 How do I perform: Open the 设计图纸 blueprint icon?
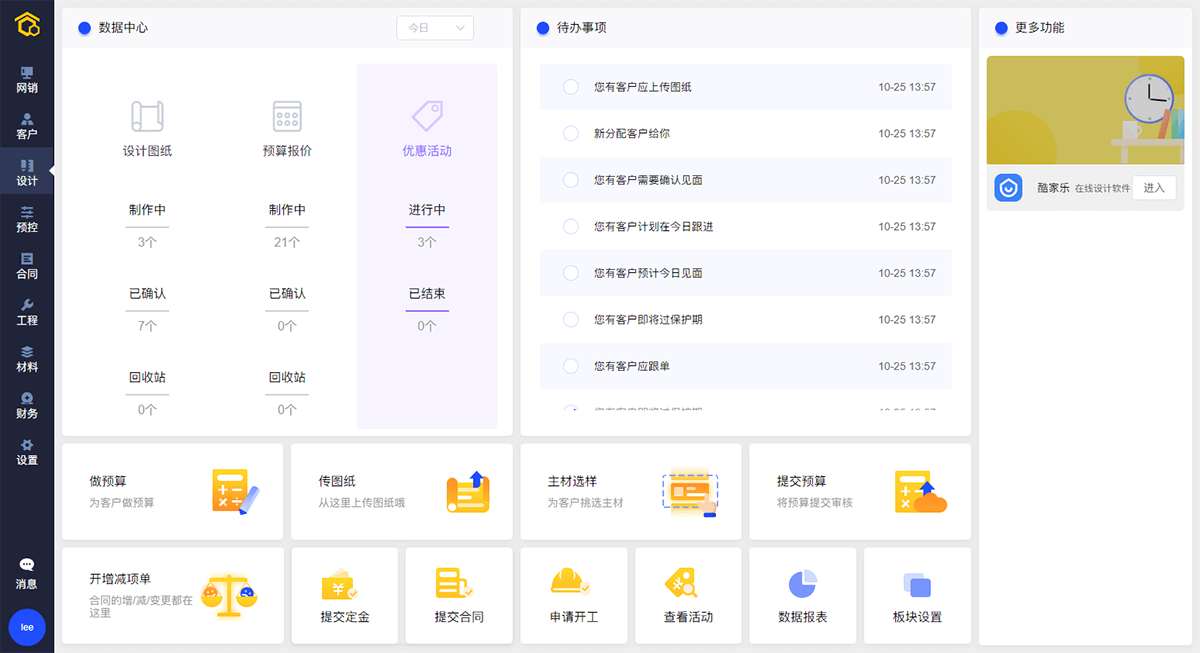(147, 116)
